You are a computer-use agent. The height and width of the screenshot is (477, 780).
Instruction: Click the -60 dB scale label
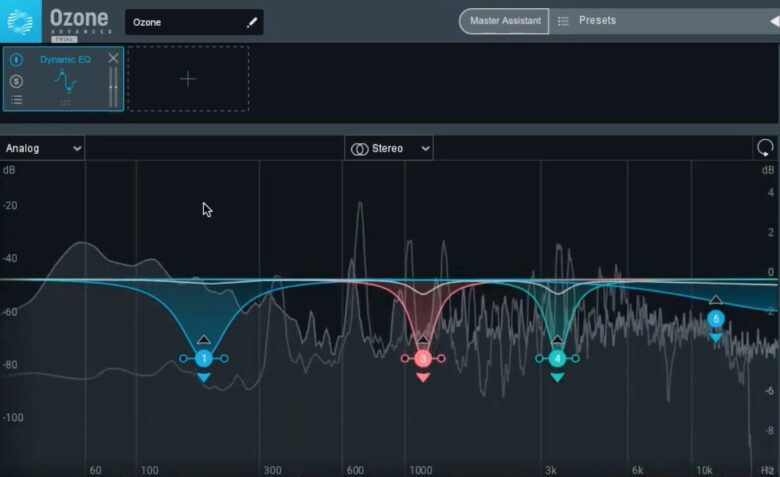[x=10, y=312]
